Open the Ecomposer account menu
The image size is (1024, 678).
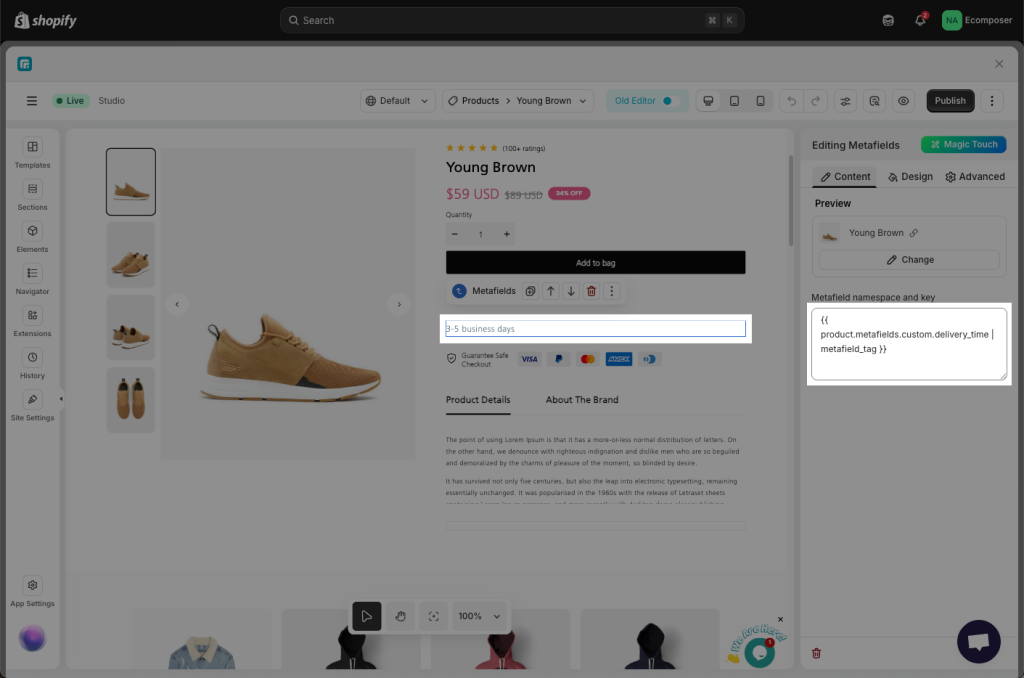click(x=977, y=20)
